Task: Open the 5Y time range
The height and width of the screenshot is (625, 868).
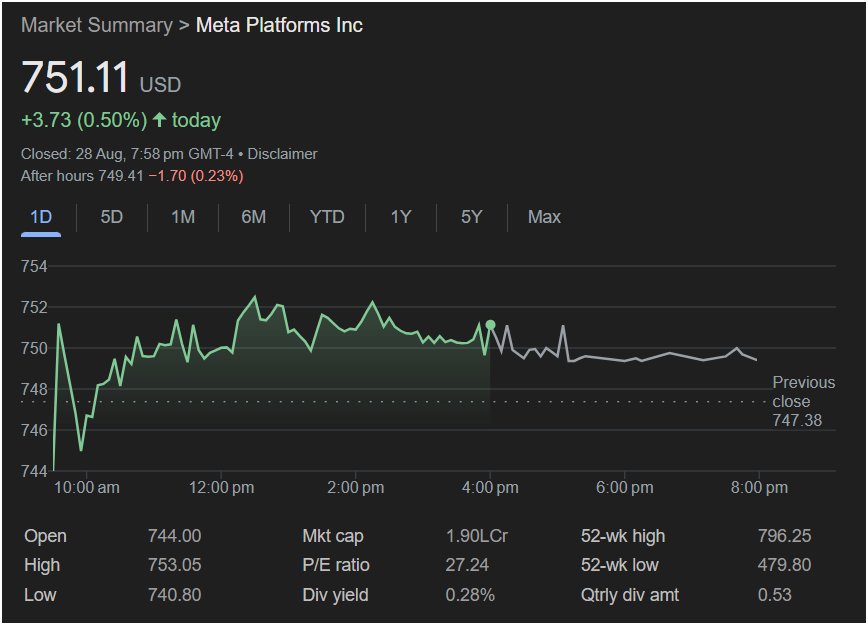Action: click(x=472, y=217)
